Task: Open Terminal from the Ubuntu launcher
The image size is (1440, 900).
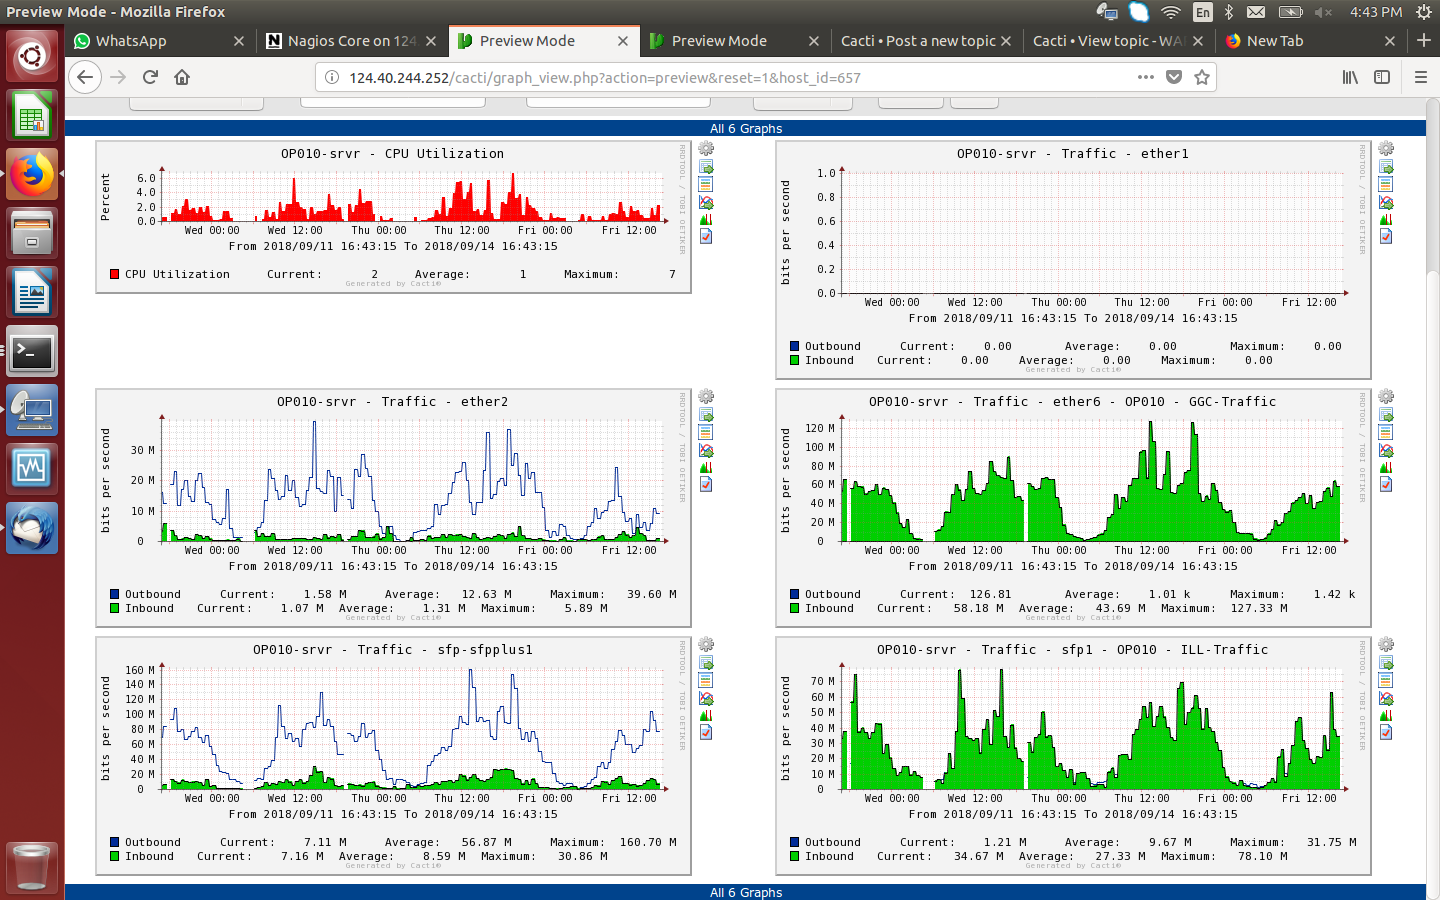Action: click(x=32, y=351)
